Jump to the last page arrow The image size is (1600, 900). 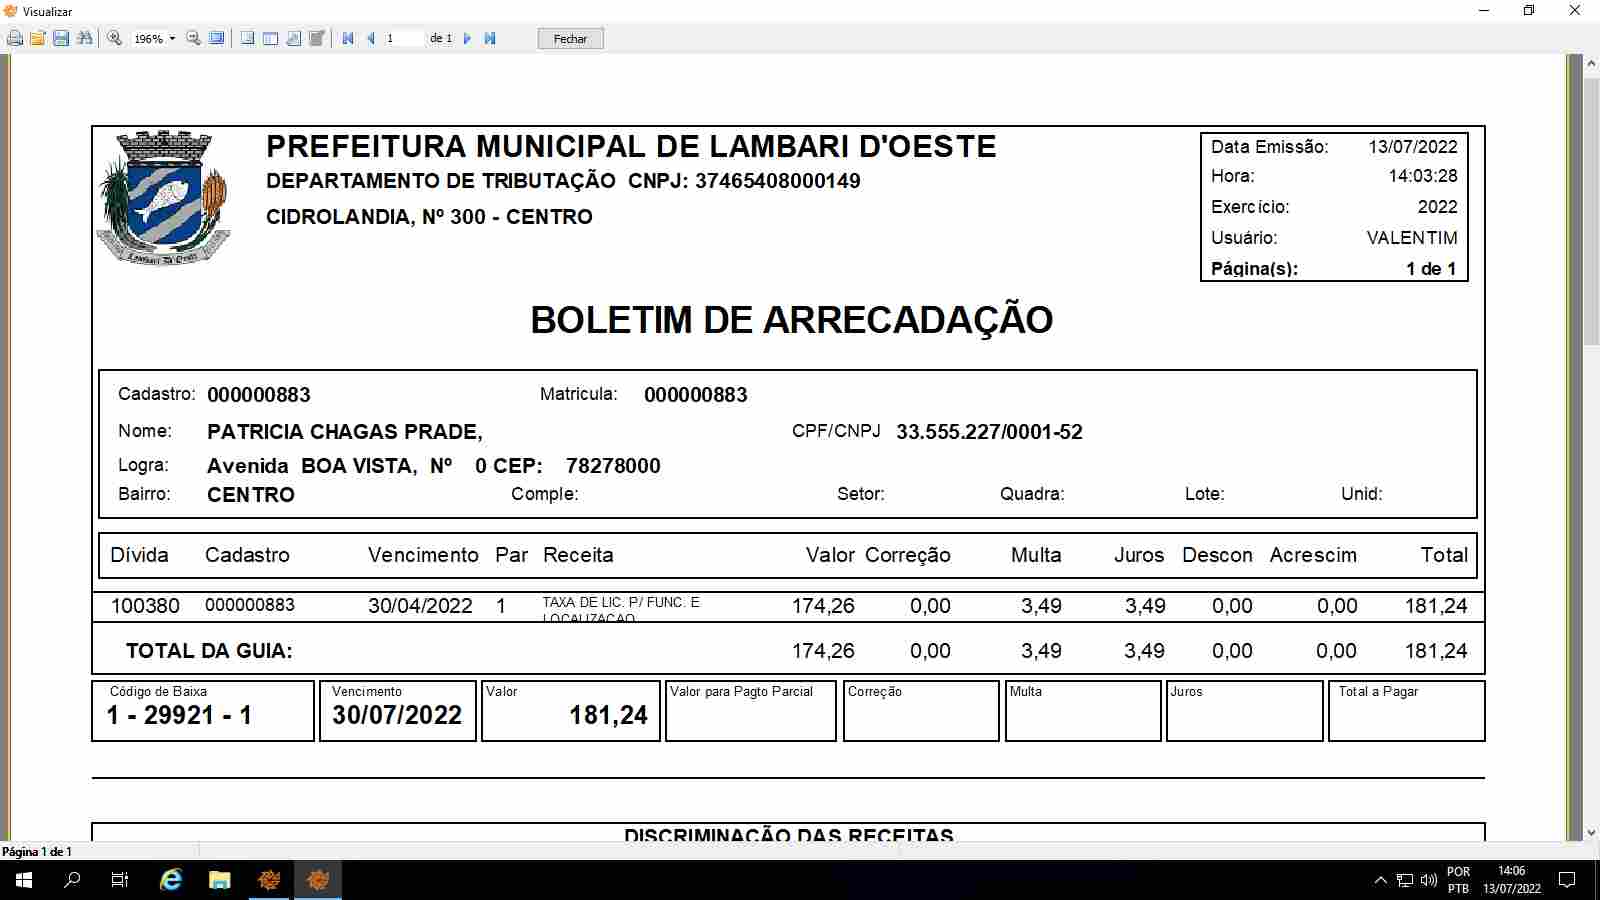point(490,38)
